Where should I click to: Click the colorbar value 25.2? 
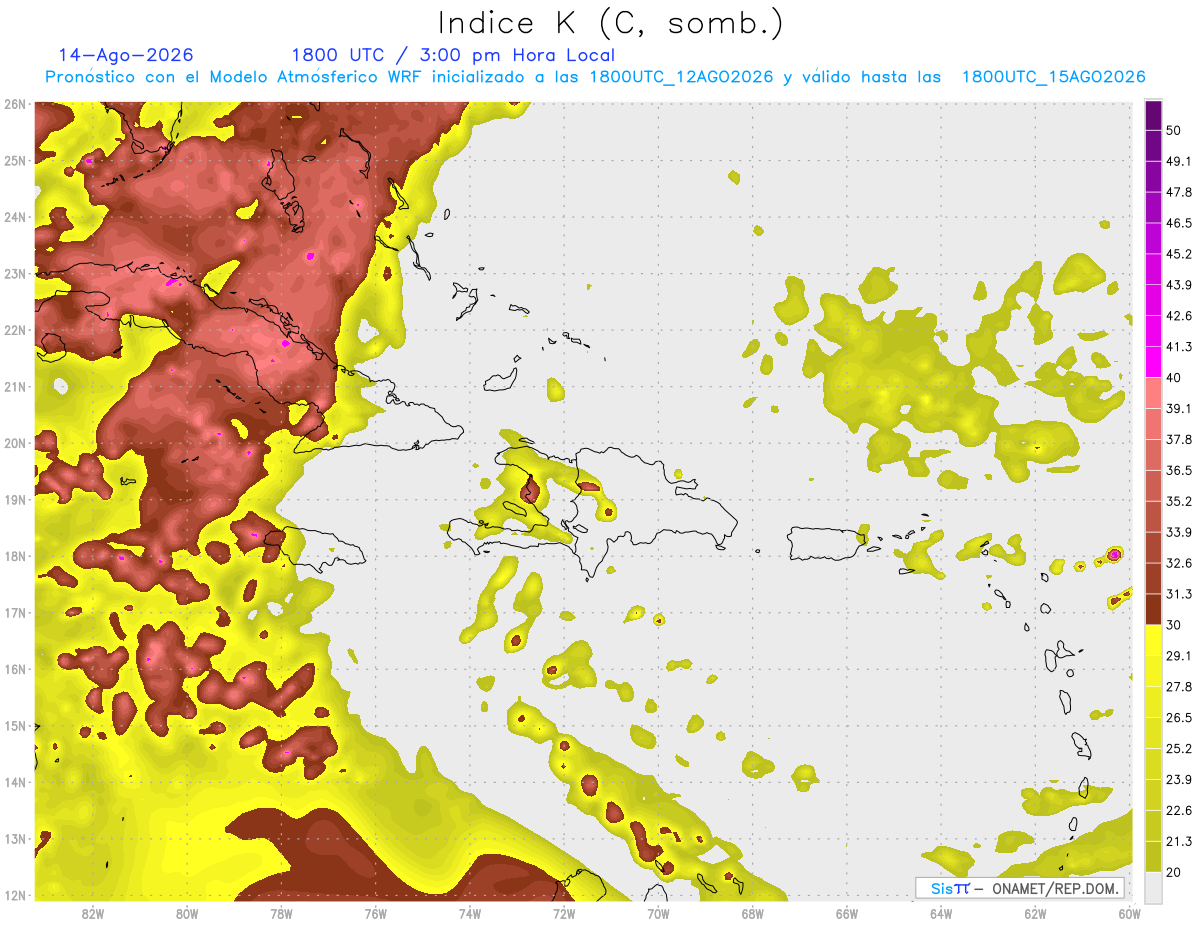[x=1179, y=749]
